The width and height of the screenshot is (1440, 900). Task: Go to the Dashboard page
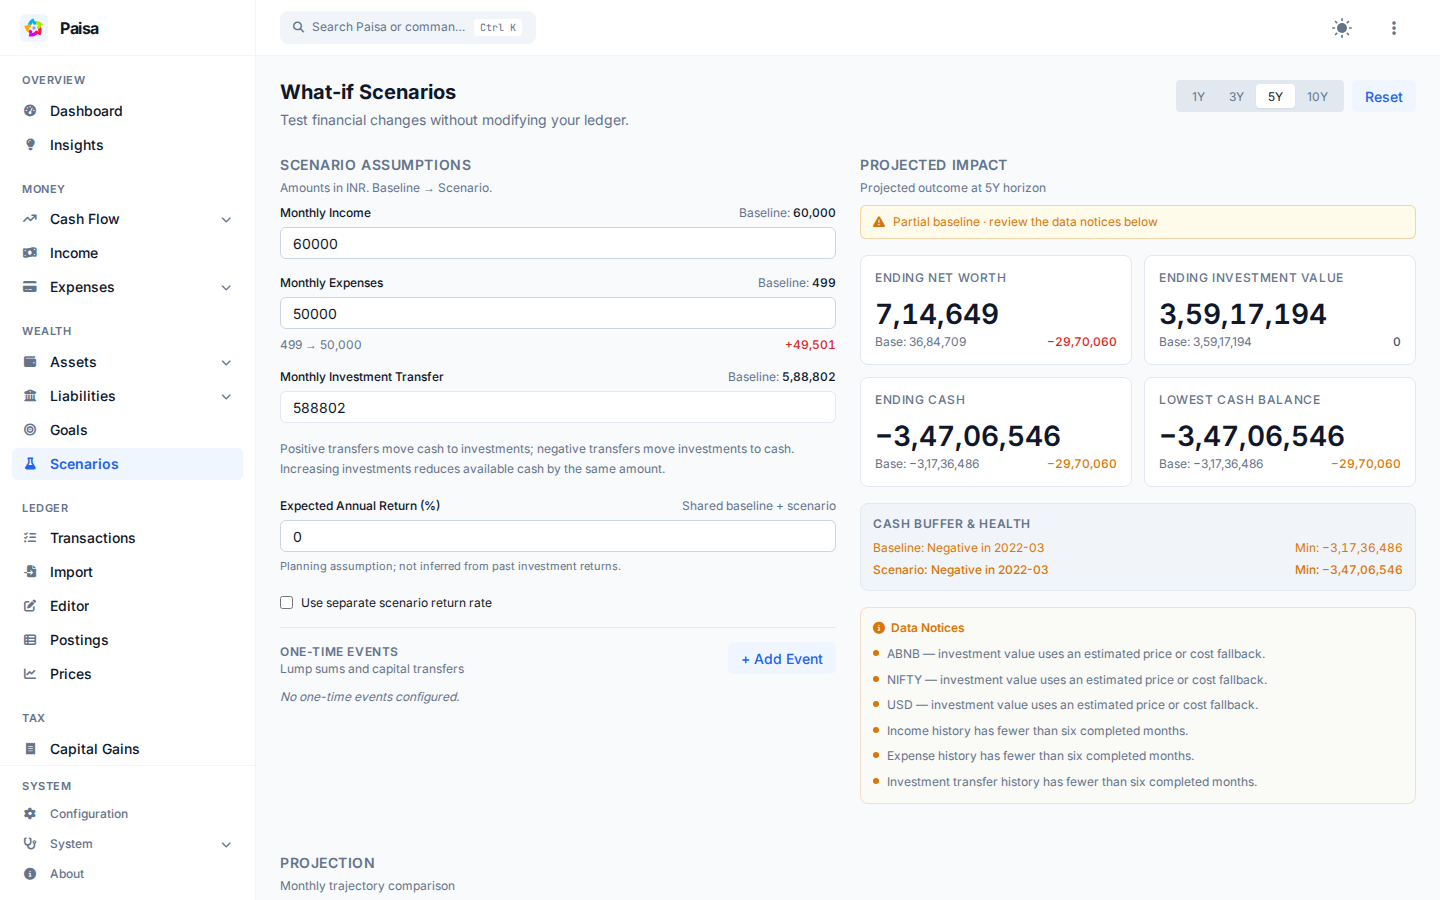click(x=127, y=111)
